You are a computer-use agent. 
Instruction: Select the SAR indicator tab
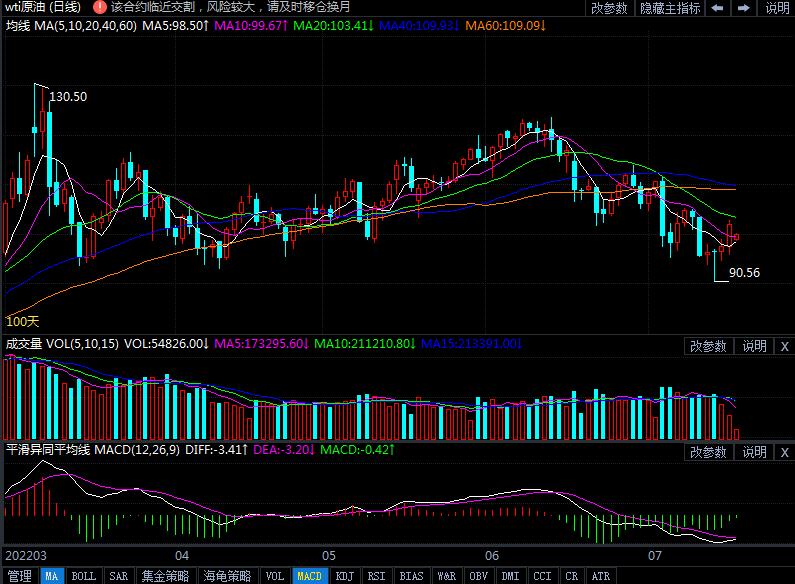point(118,576)
